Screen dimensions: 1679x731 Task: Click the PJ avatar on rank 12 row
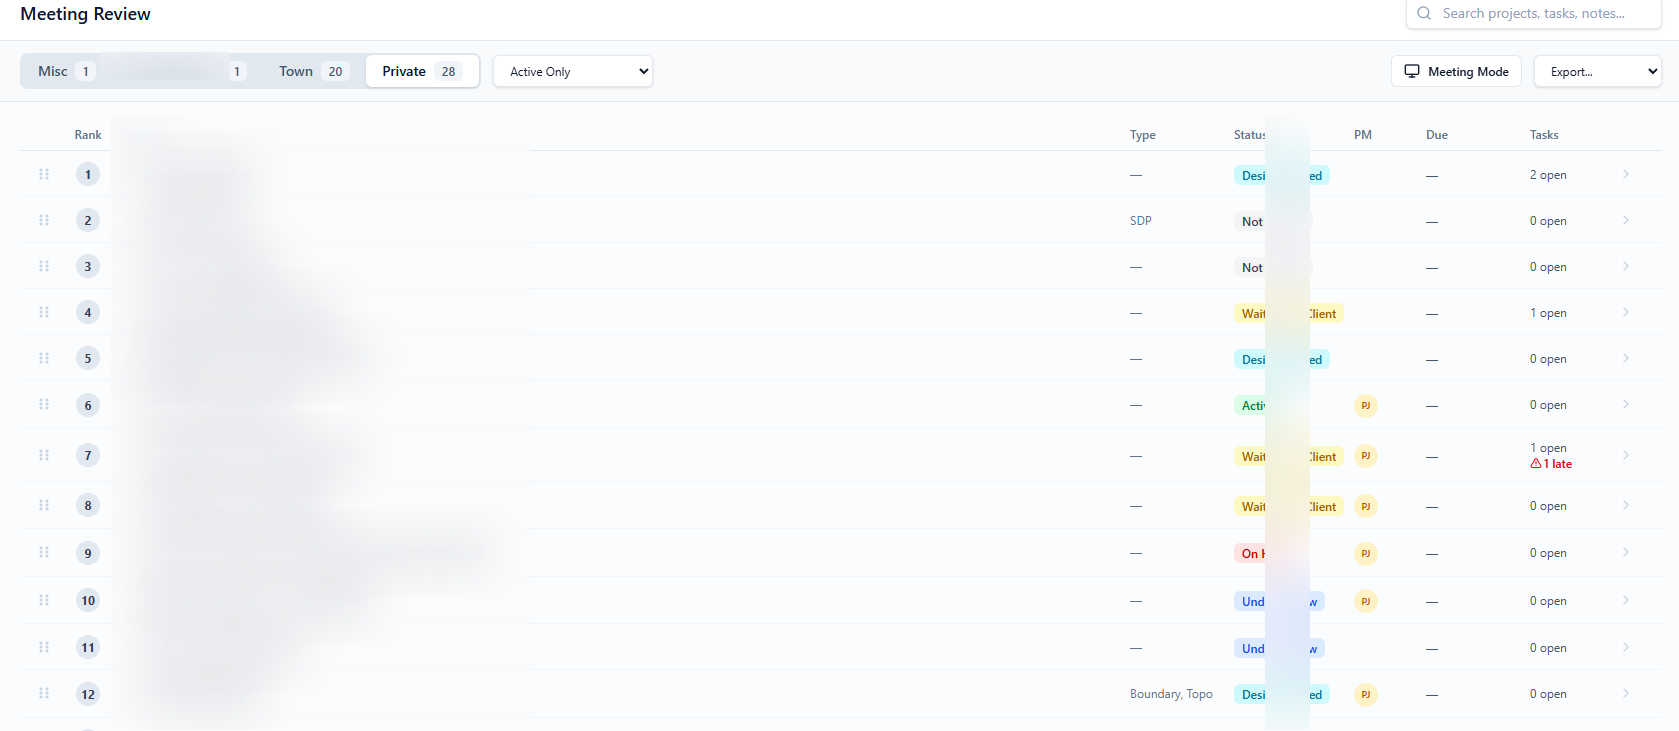pos(1365,694)
